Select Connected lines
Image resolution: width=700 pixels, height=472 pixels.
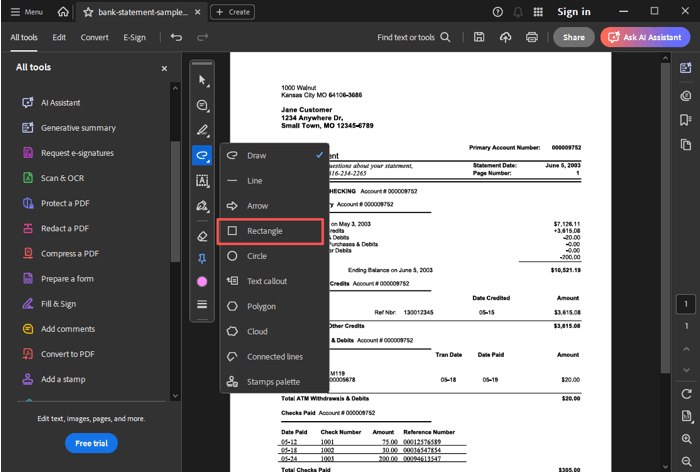coord(274,356)
